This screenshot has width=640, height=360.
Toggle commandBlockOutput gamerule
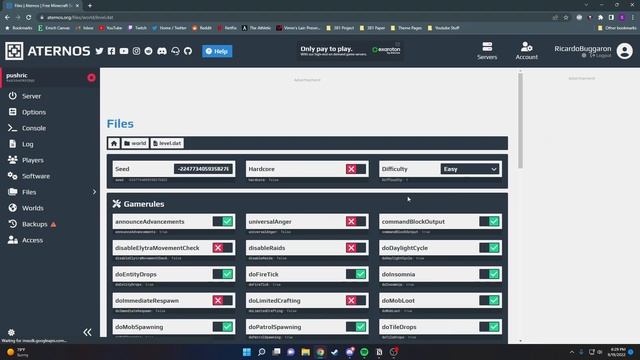(489, 222)
